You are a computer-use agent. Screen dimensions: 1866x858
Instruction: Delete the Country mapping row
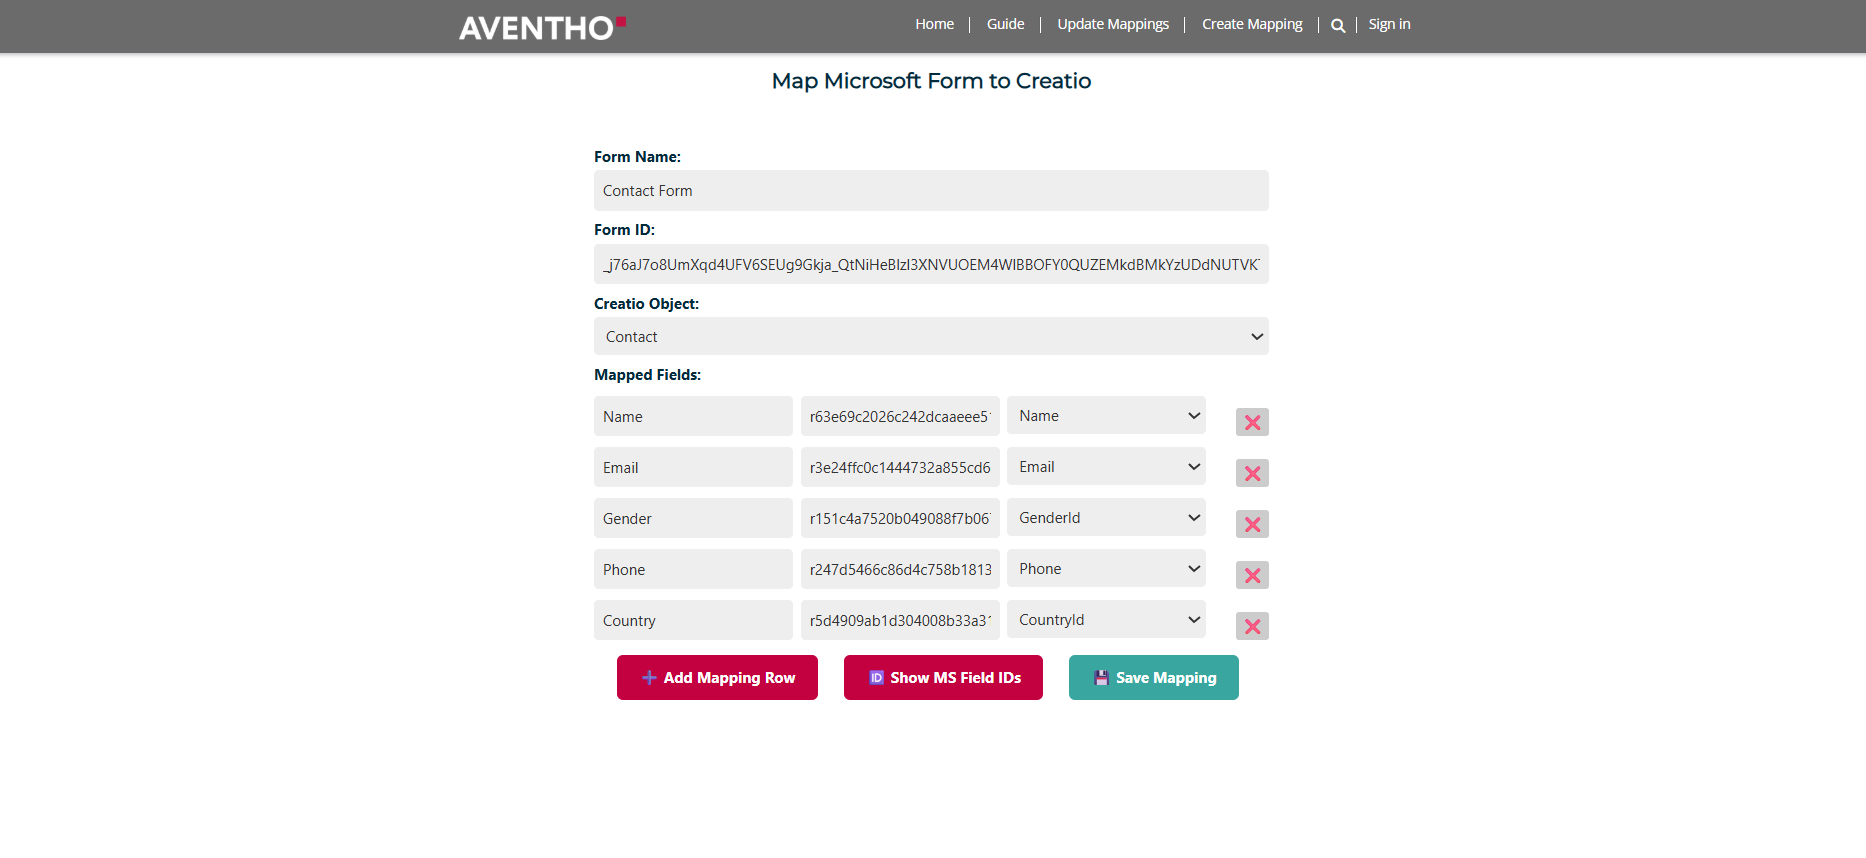click(x=1252, y=626)
